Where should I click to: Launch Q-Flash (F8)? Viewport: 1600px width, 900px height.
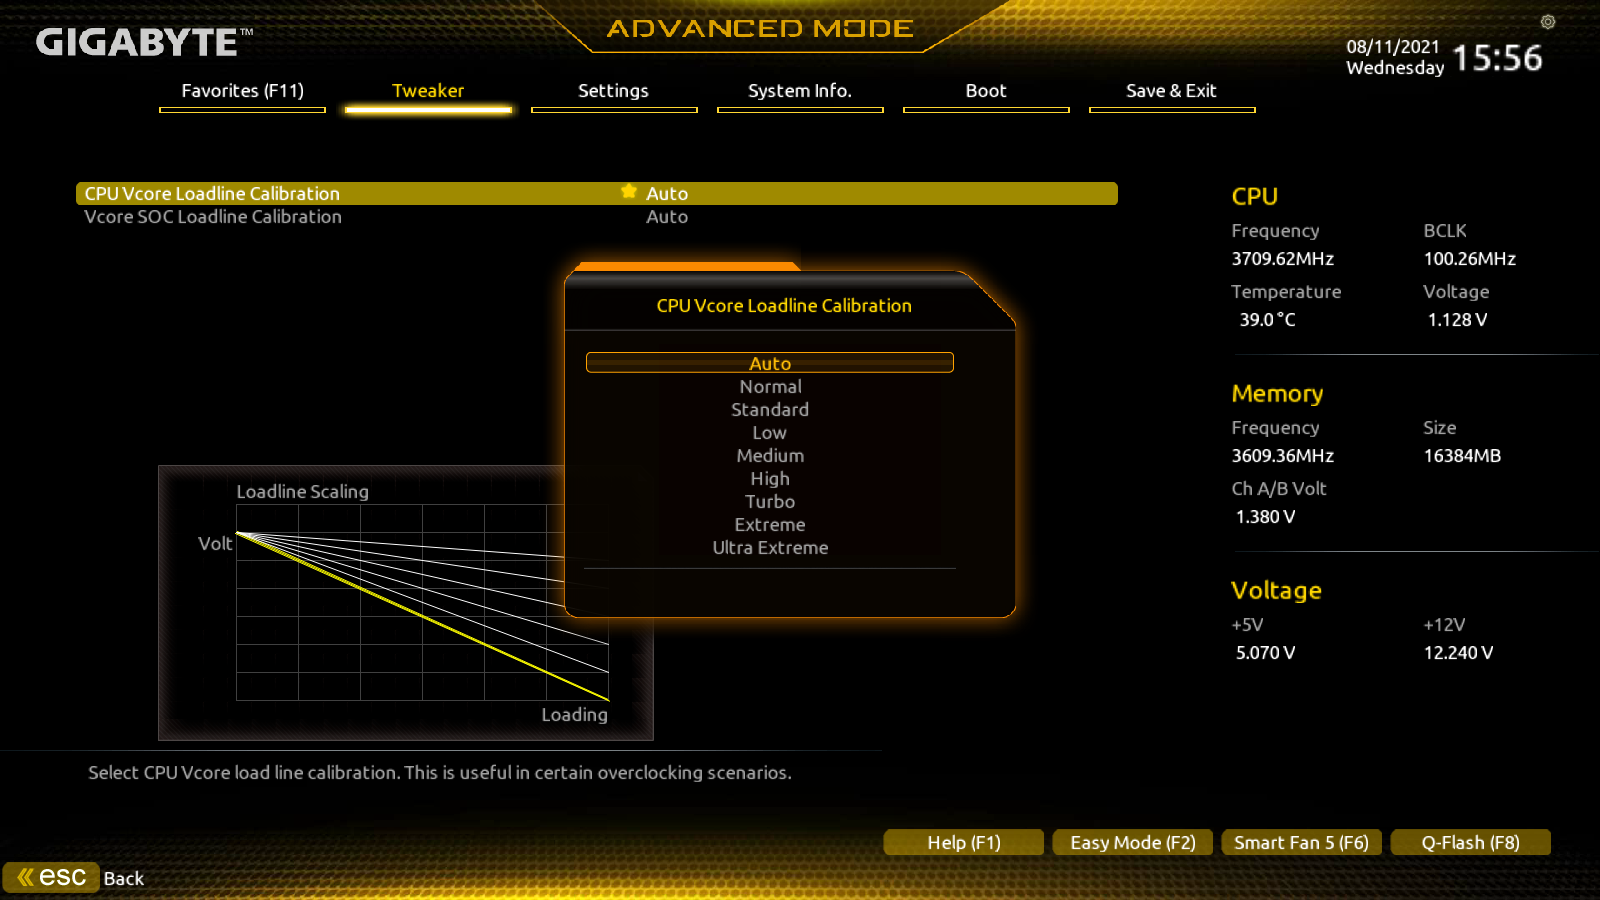click(x=1471, y=843)
